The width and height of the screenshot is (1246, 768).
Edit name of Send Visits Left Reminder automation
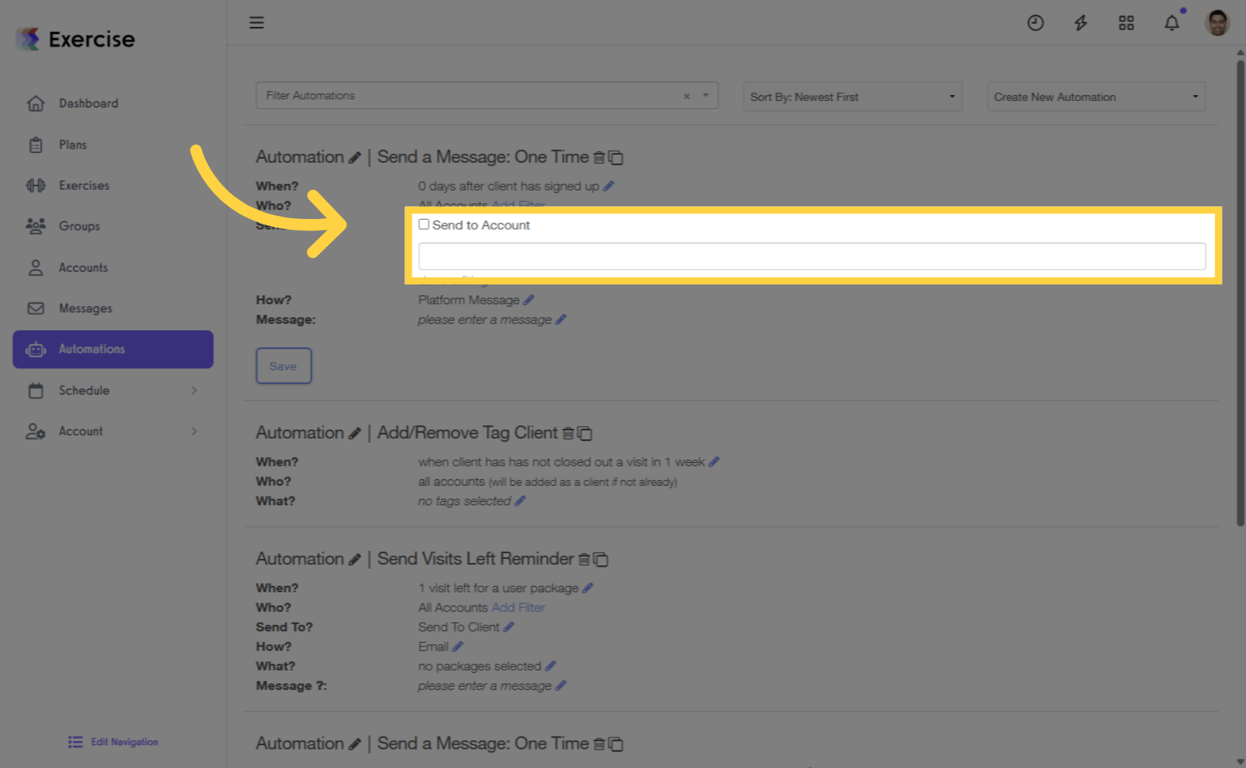tap(355, 560)
